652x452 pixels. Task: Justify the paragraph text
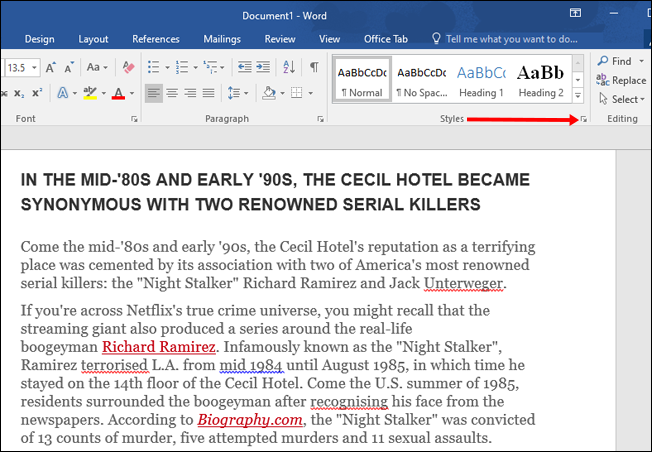point(208,93)
